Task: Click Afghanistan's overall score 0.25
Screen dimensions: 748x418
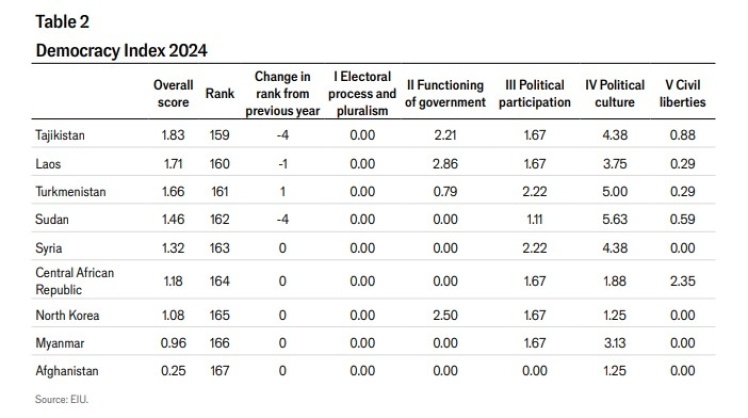Action: point(173,370)
